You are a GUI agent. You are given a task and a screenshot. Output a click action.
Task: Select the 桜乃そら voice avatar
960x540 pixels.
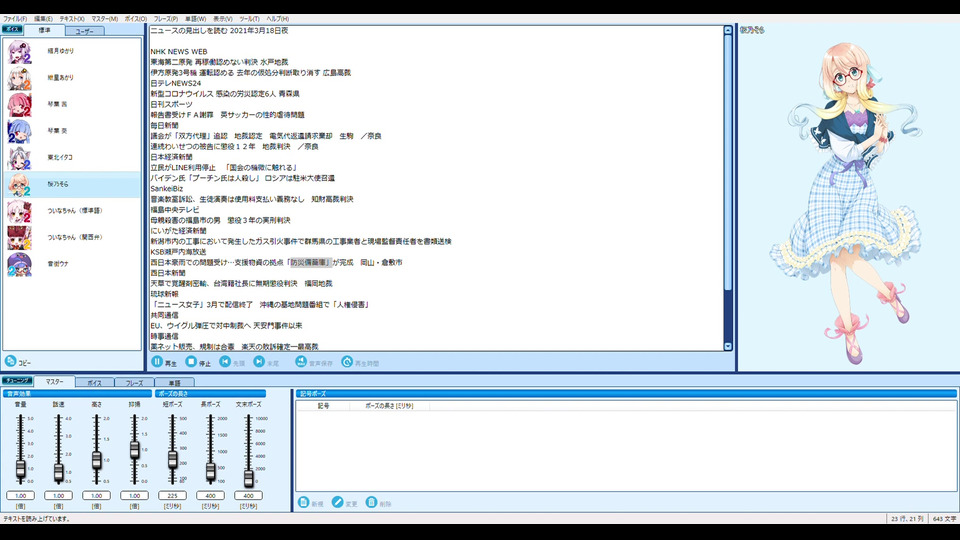tap(20, 184)
